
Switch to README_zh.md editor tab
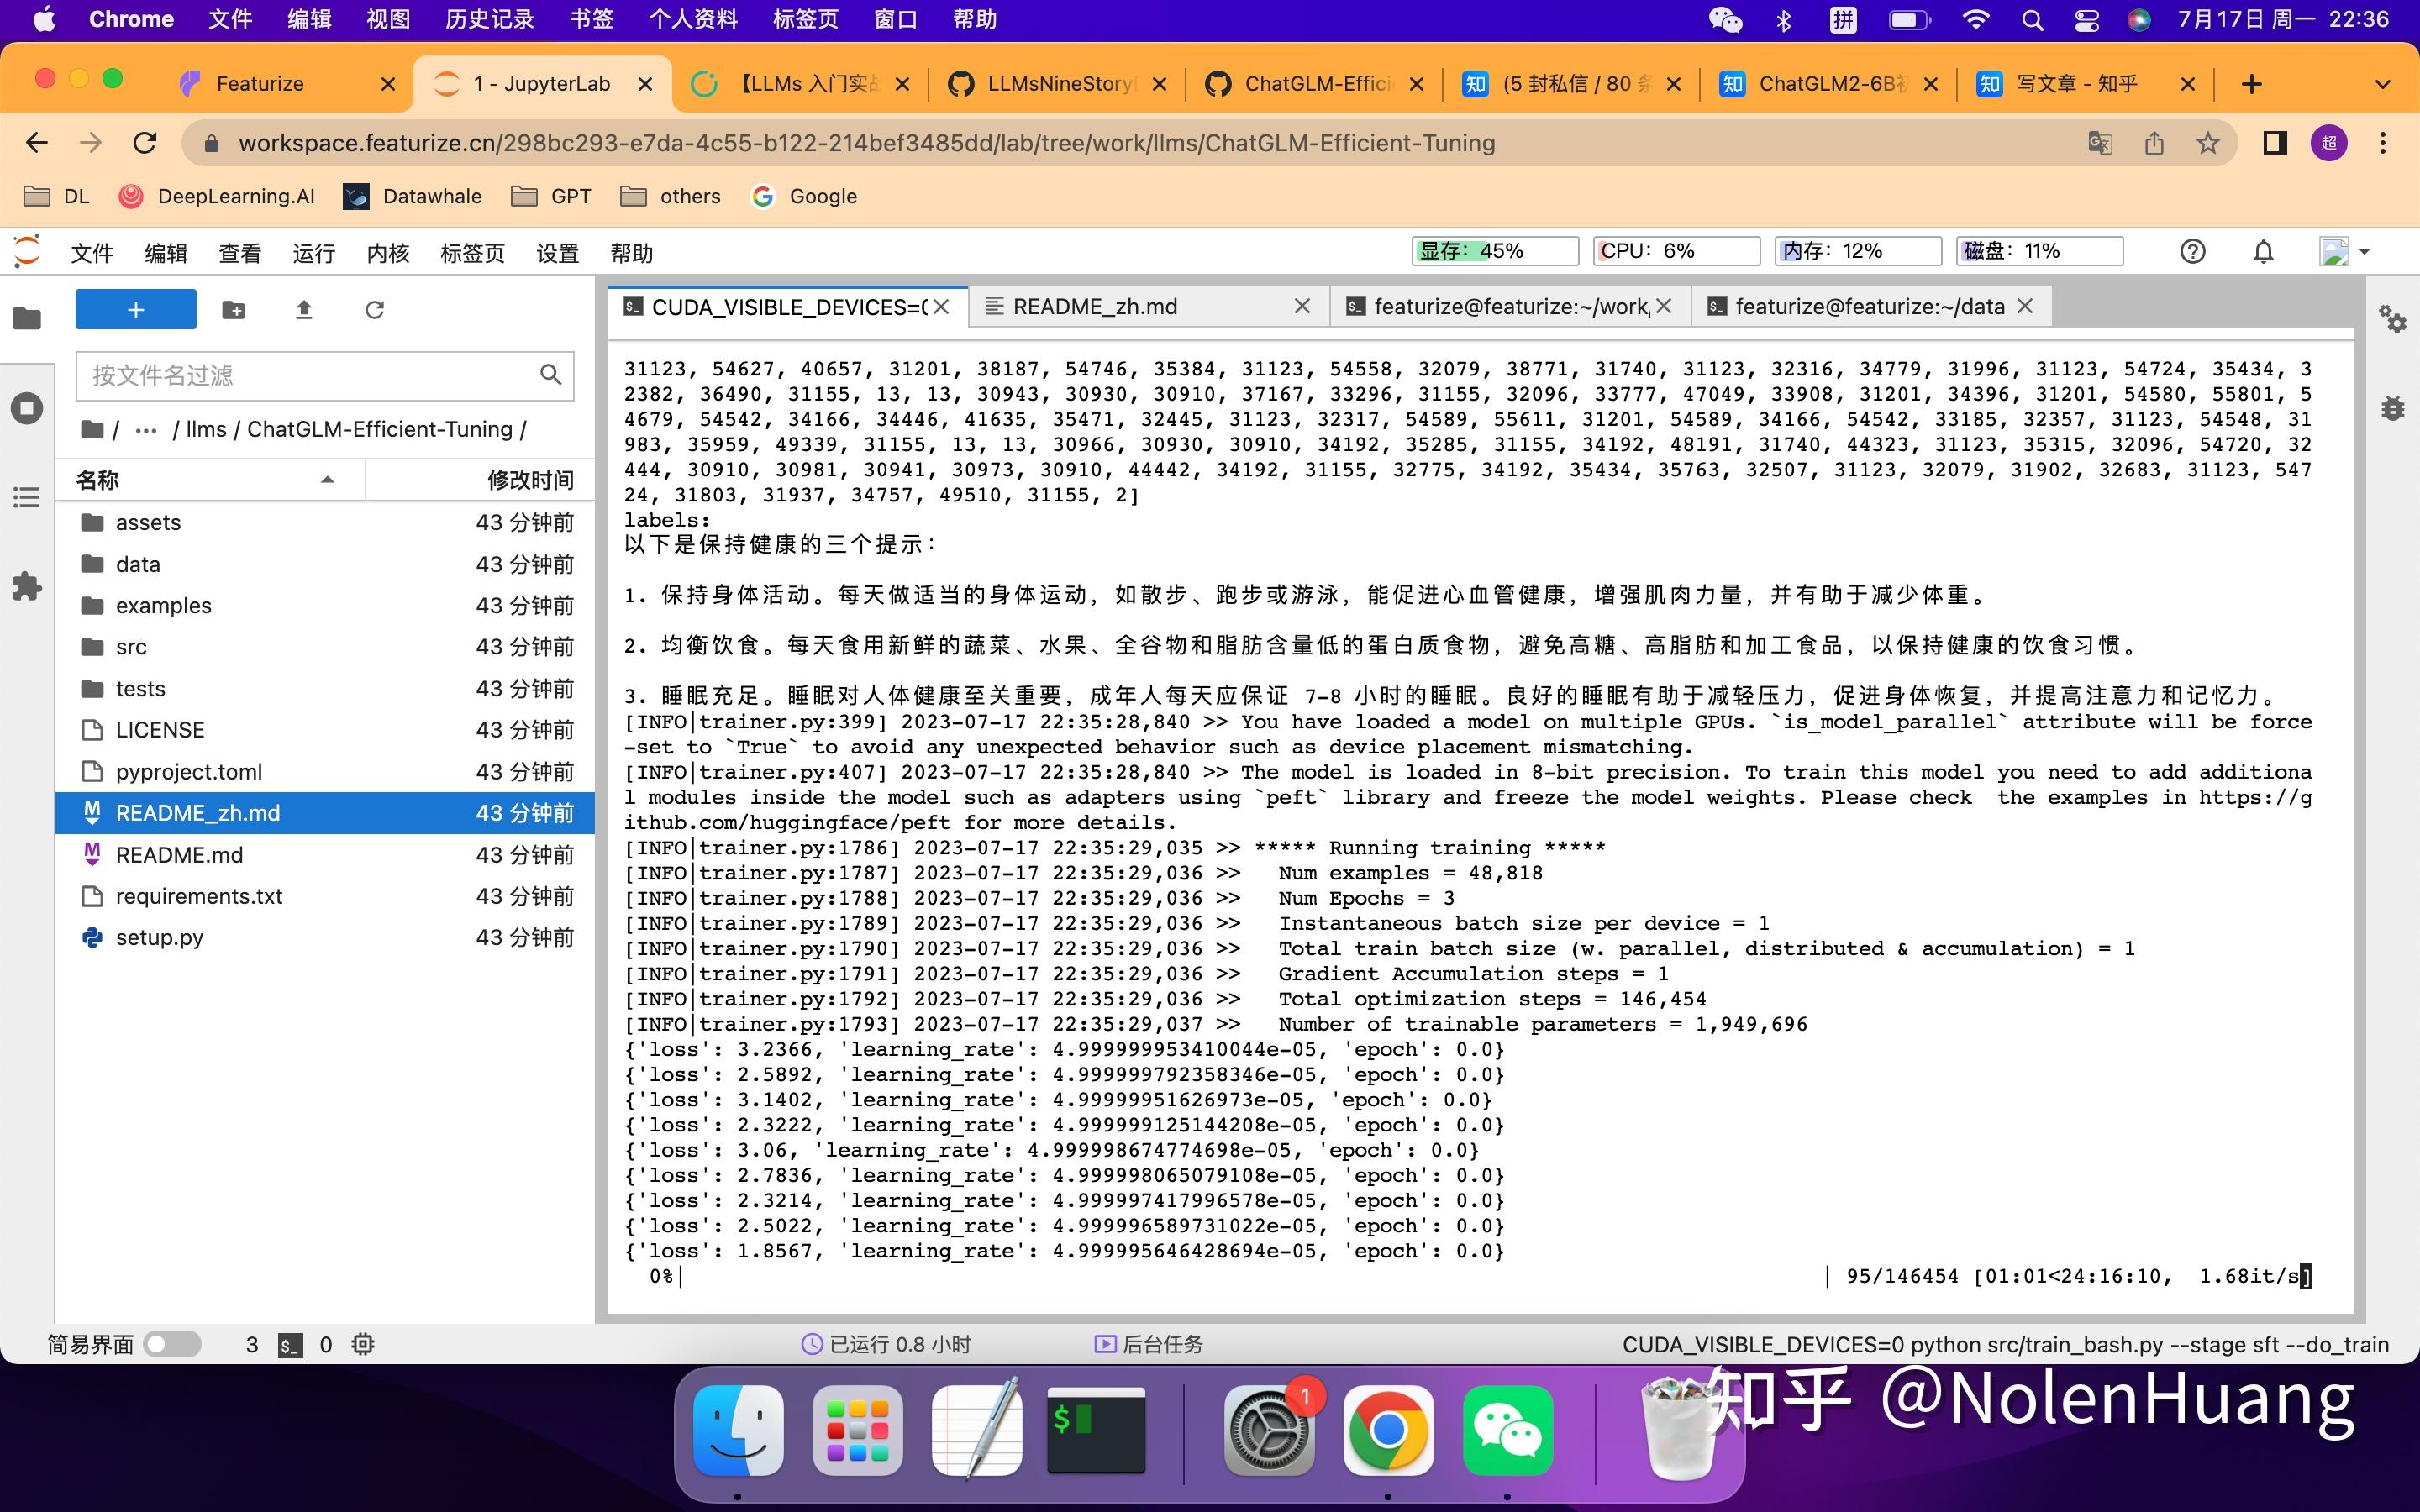[1149, 307]
